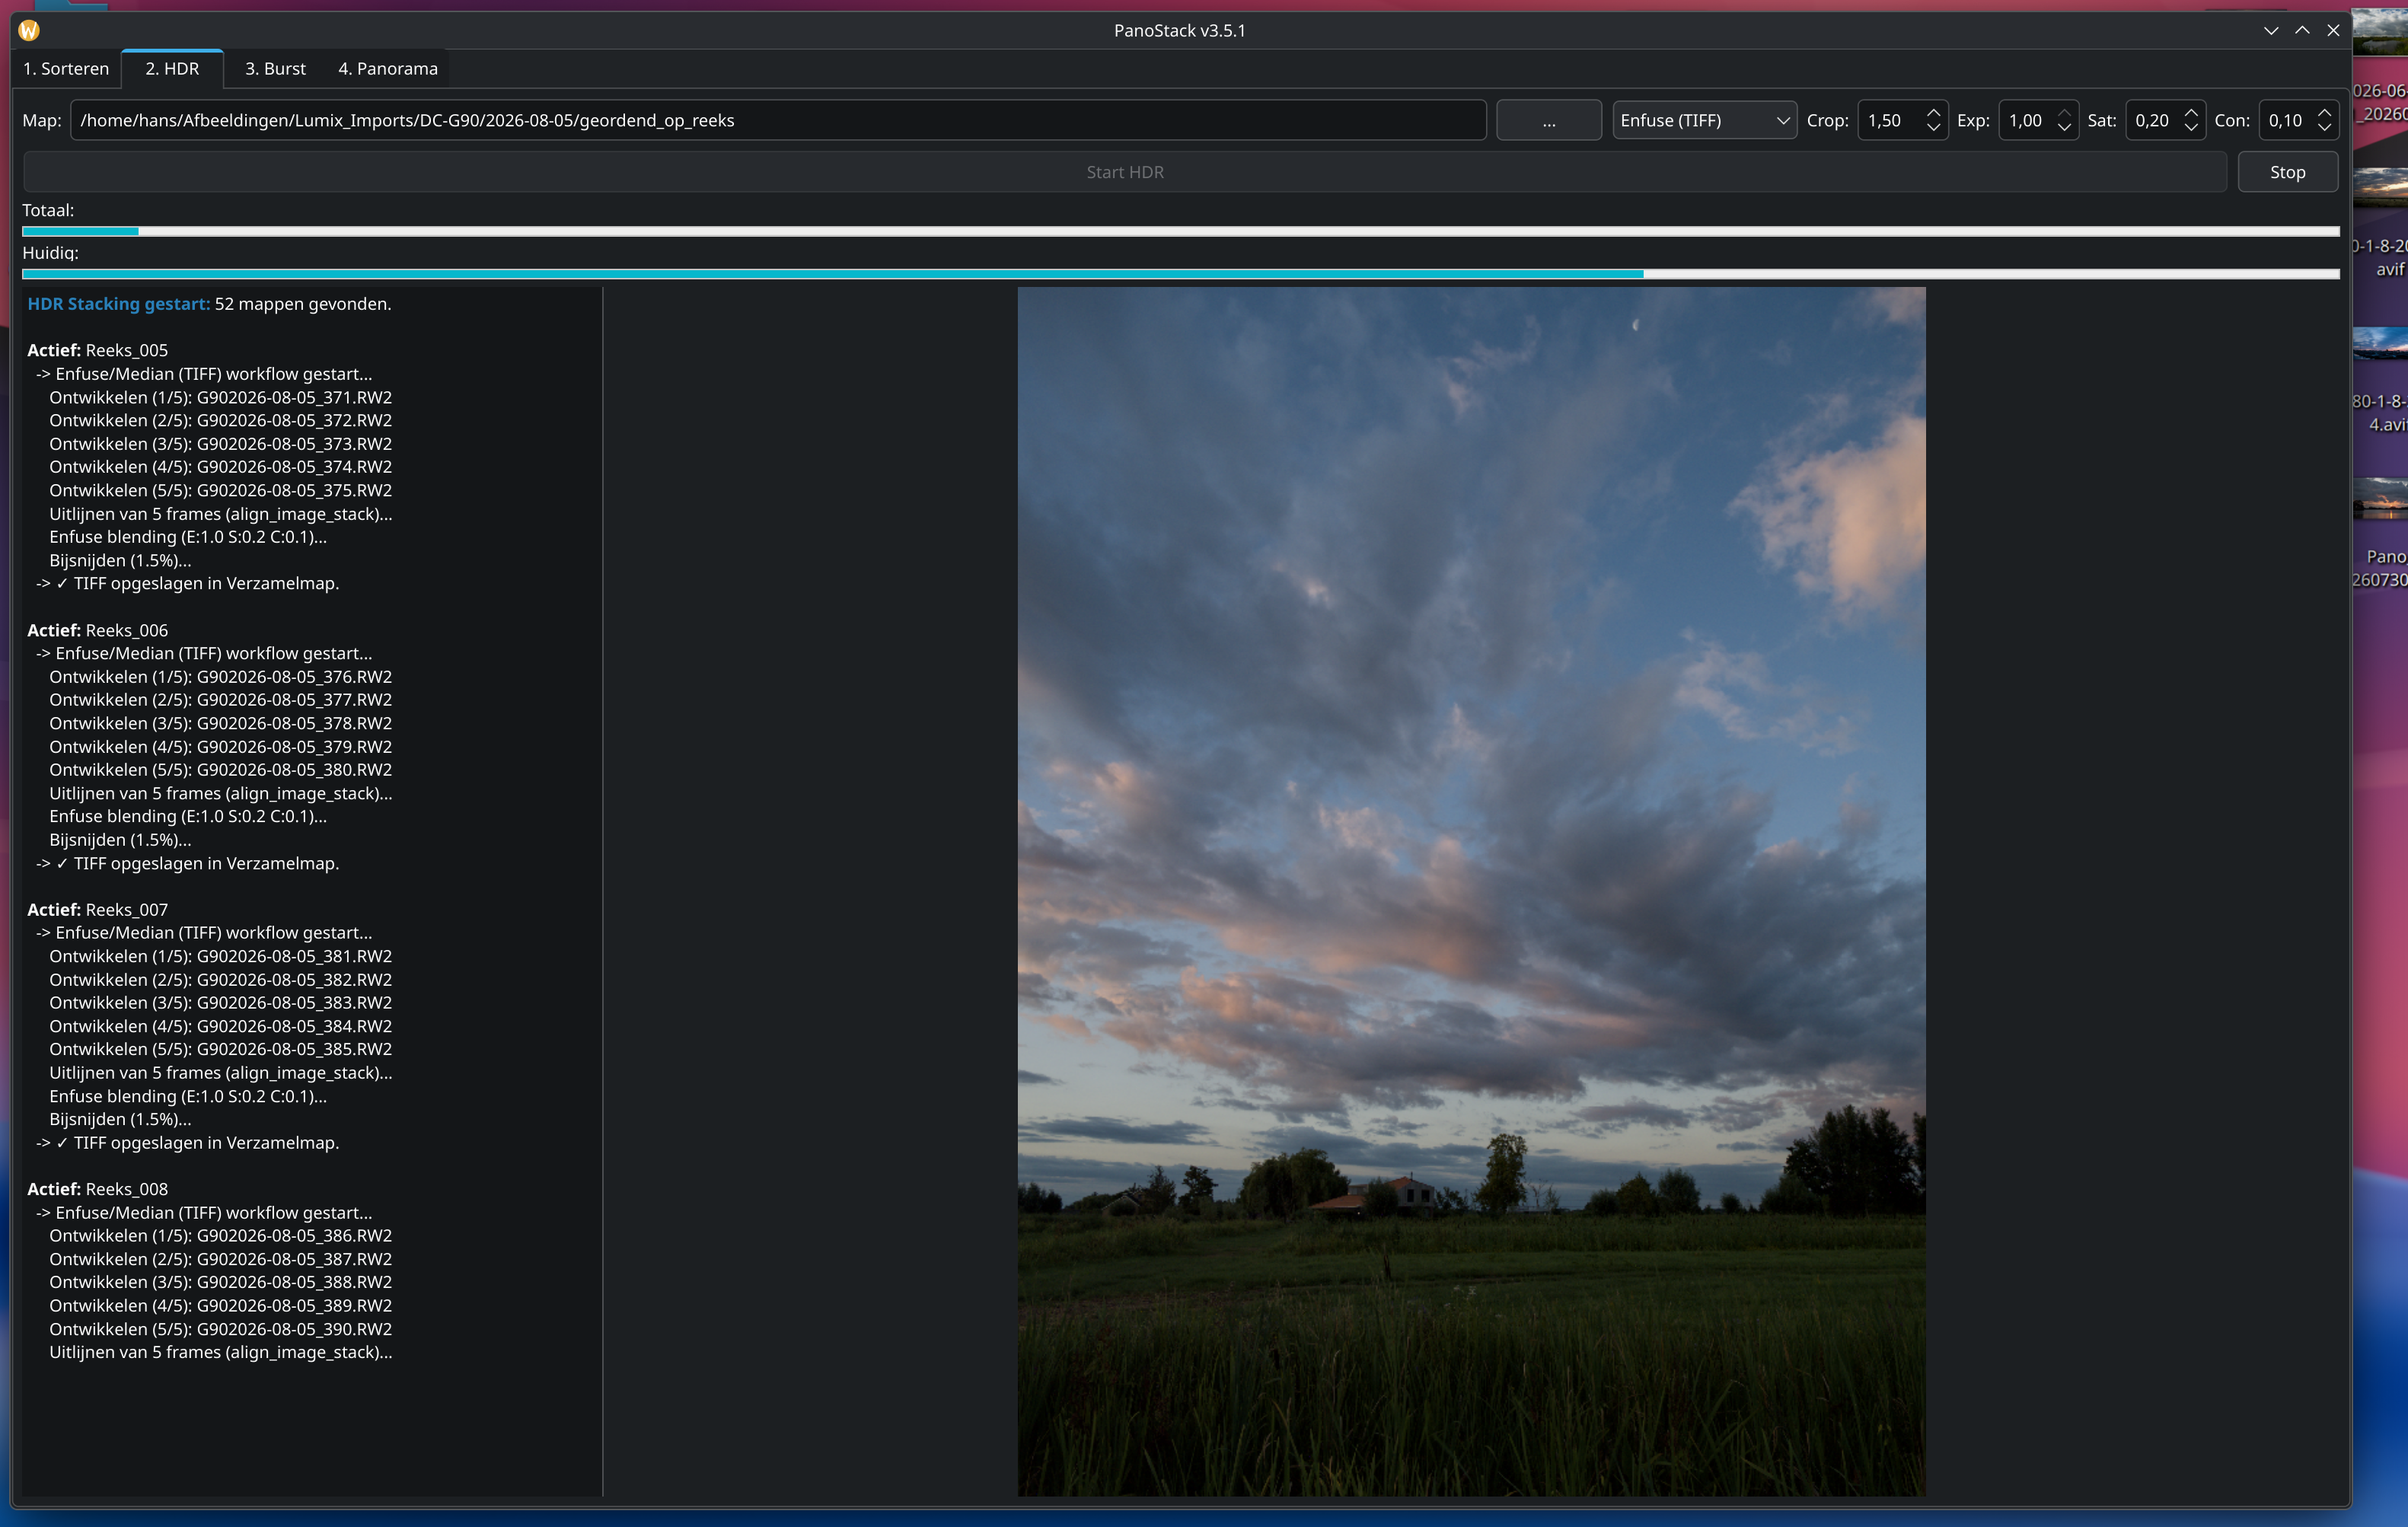Click the Start HDR button
The height and width of the screenshot is (1527, 2408).
(1125, 172)
